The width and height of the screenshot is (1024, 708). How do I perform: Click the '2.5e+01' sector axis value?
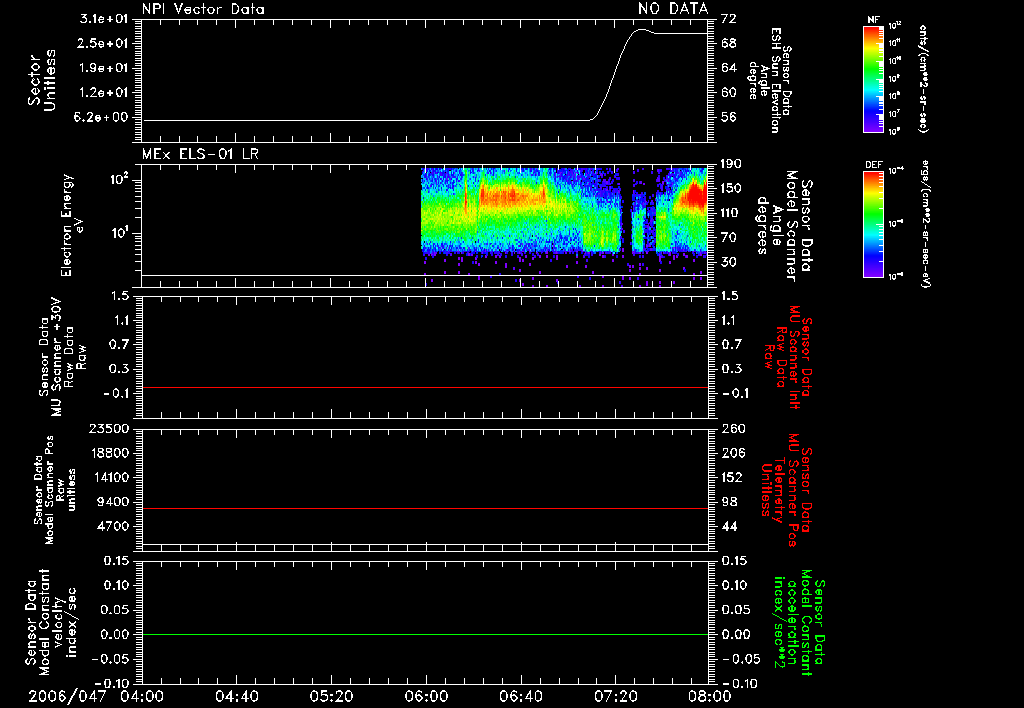(104, 43)
